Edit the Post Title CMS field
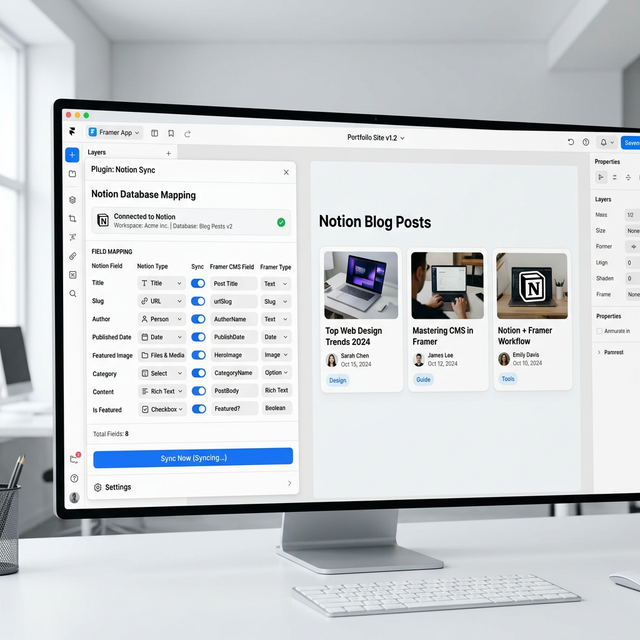 pyautogui.click(x=233, y=283)
